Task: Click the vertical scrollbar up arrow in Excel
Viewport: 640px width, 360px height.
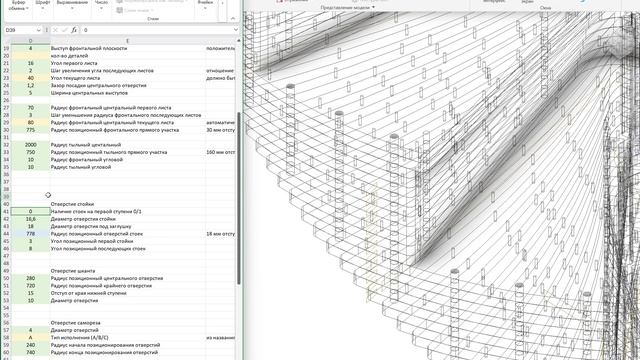Action: tap(239, 40)
